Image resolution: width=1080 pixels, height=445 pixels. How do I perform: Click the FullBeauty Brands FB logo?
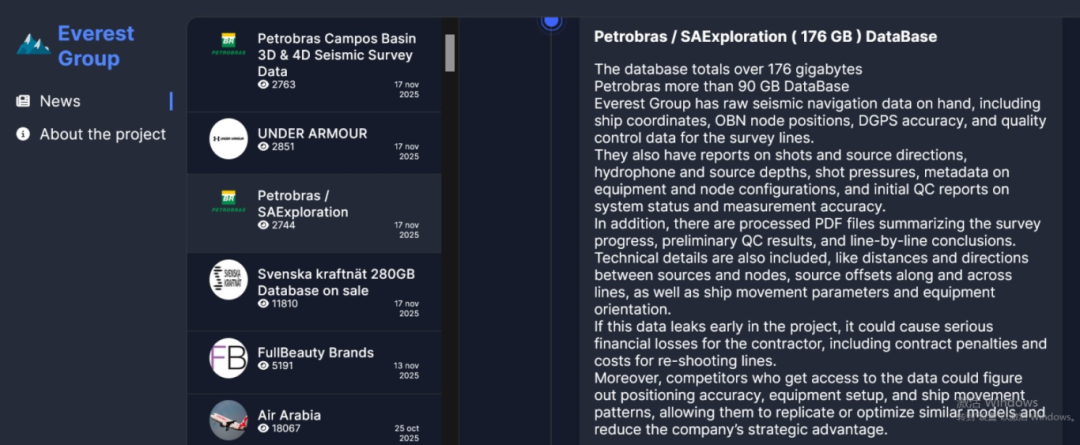point(228,358)
